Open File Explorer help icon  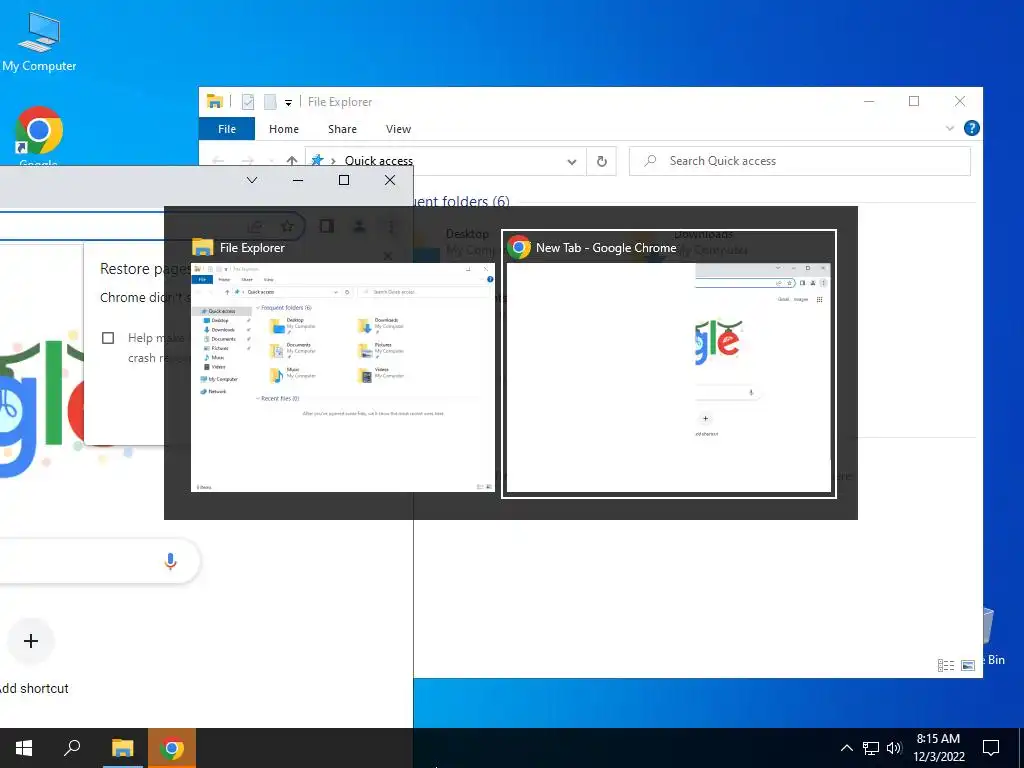pyautogui.click(x=971, y=128)
